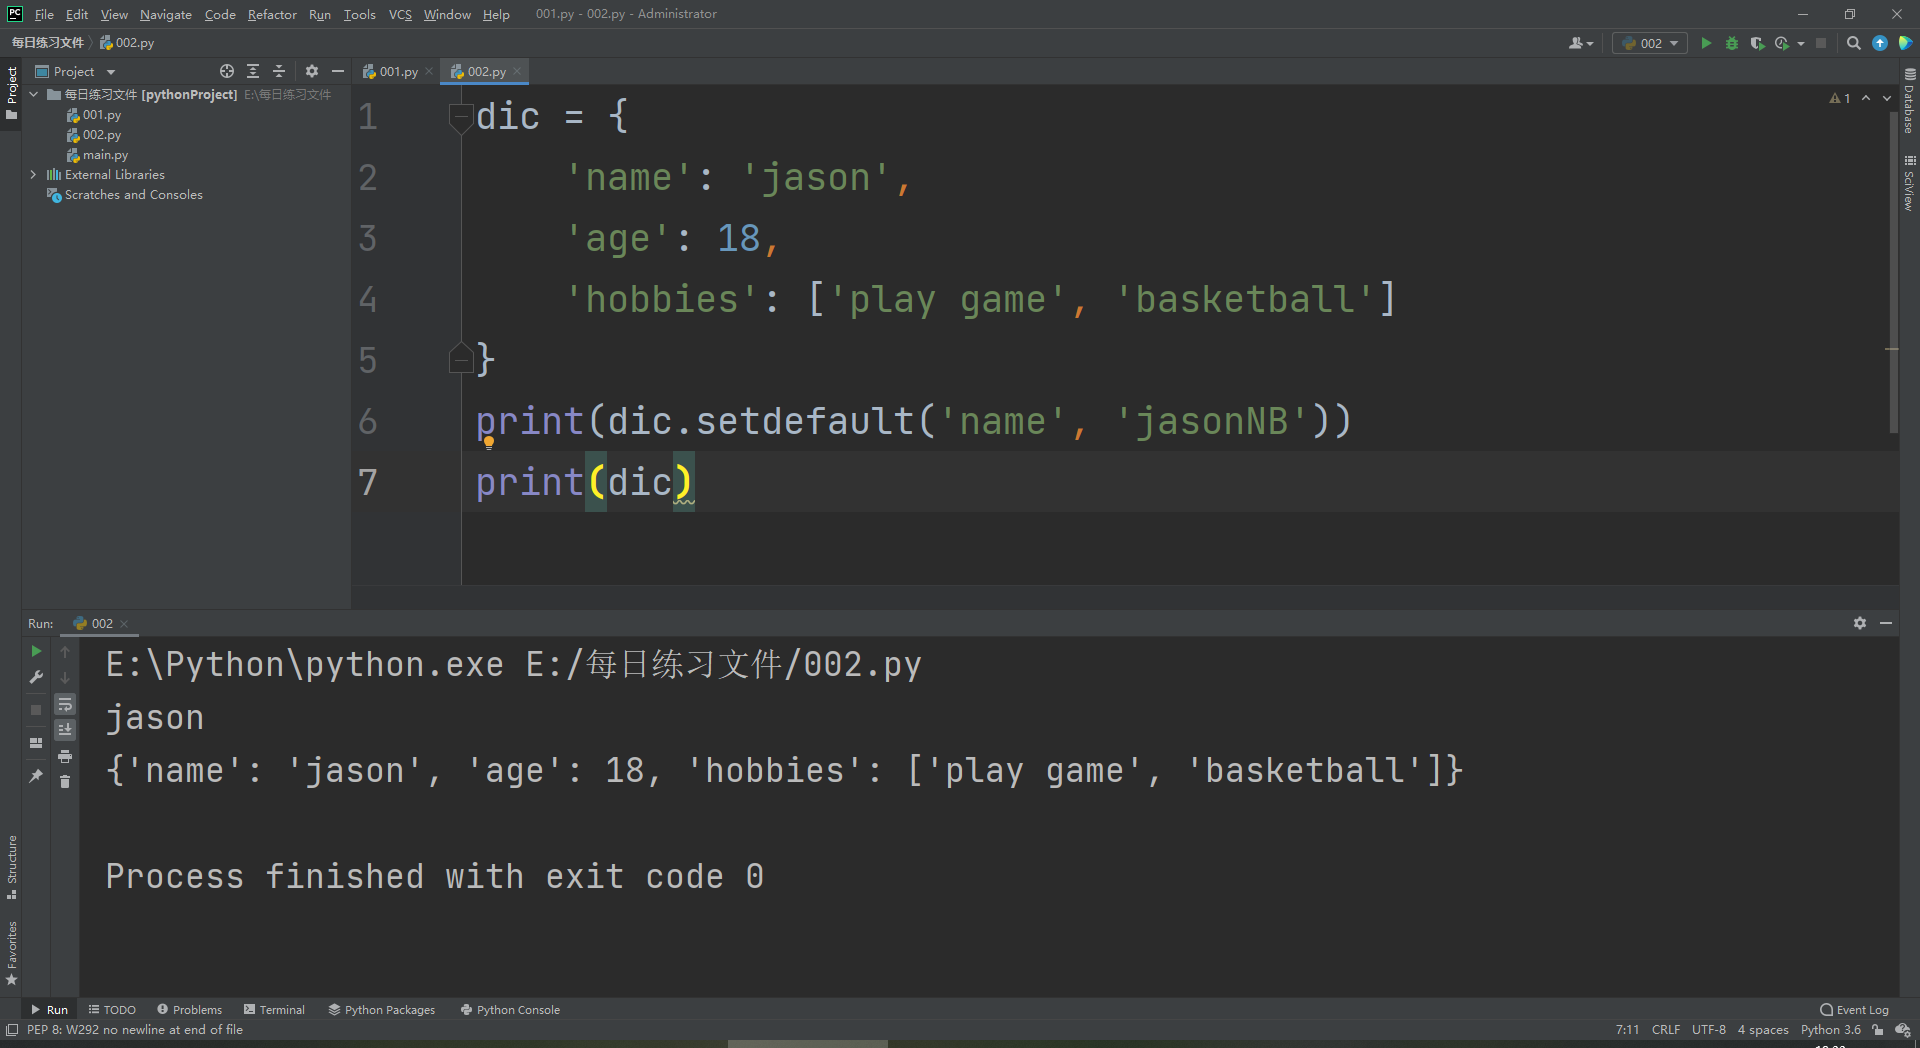
Task: Run the 002 configuration from the top toolbar
Action: [1706, 43]
